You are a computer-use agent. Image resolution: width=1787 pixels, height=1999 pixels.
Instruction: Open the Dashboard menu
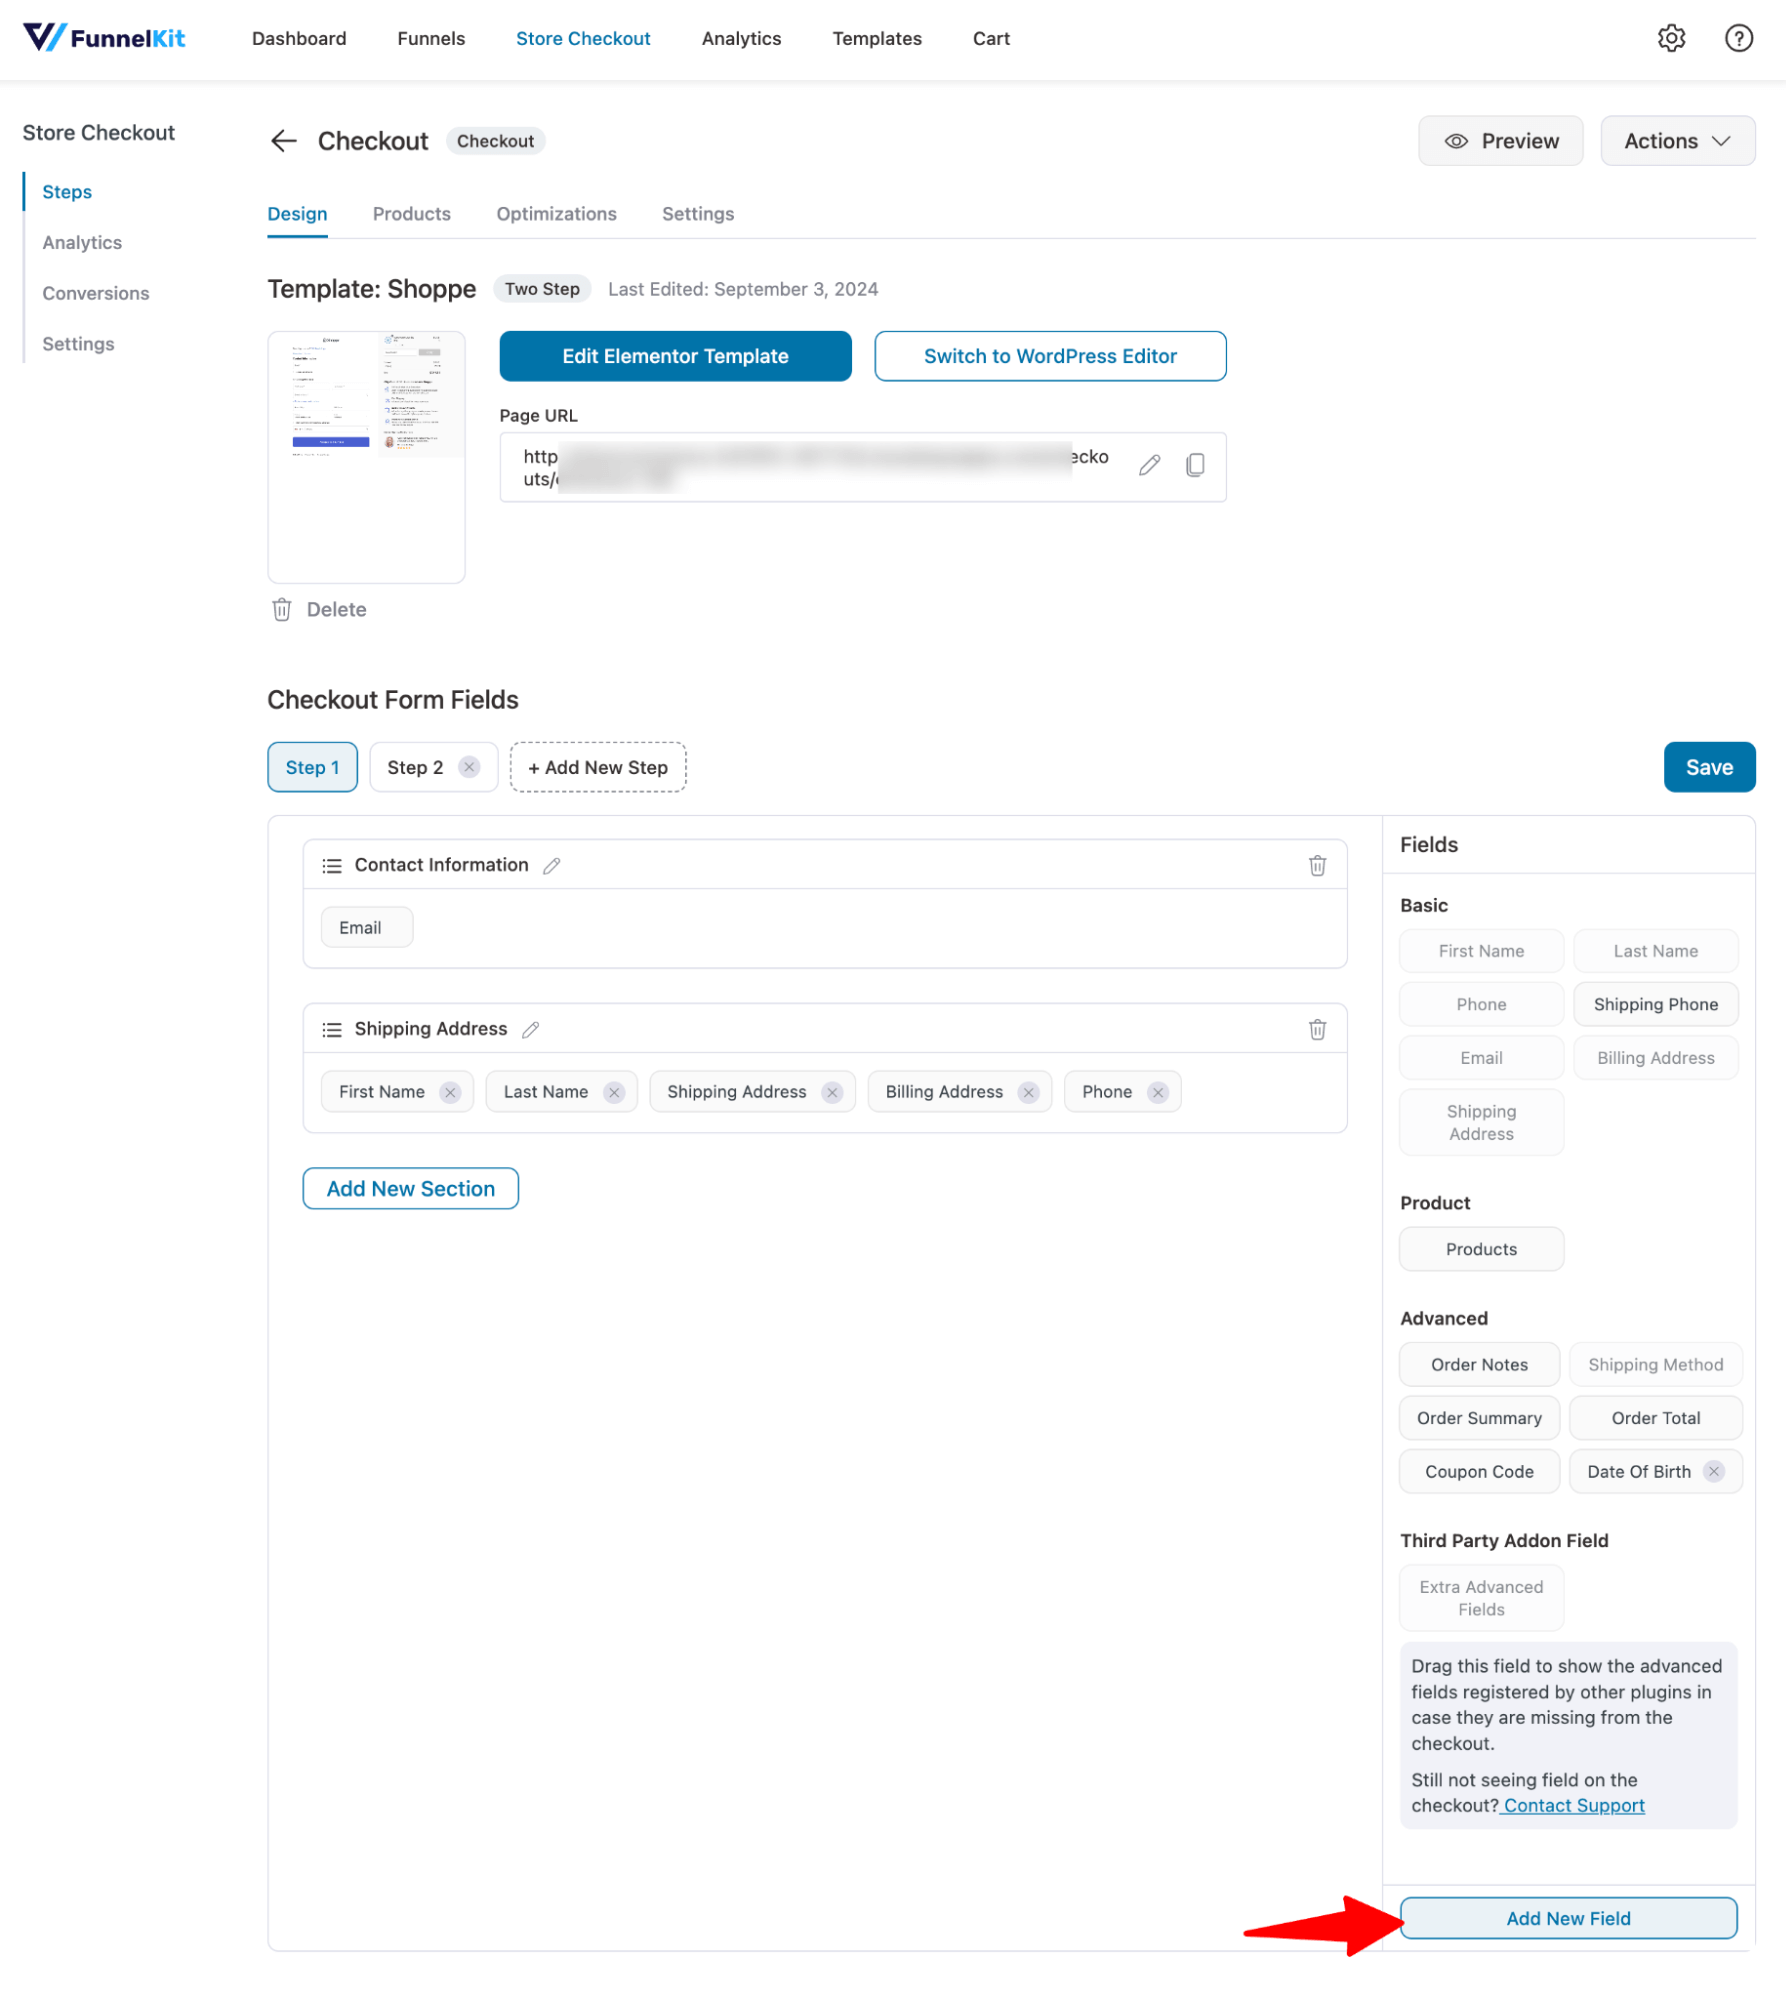[299, 38]
